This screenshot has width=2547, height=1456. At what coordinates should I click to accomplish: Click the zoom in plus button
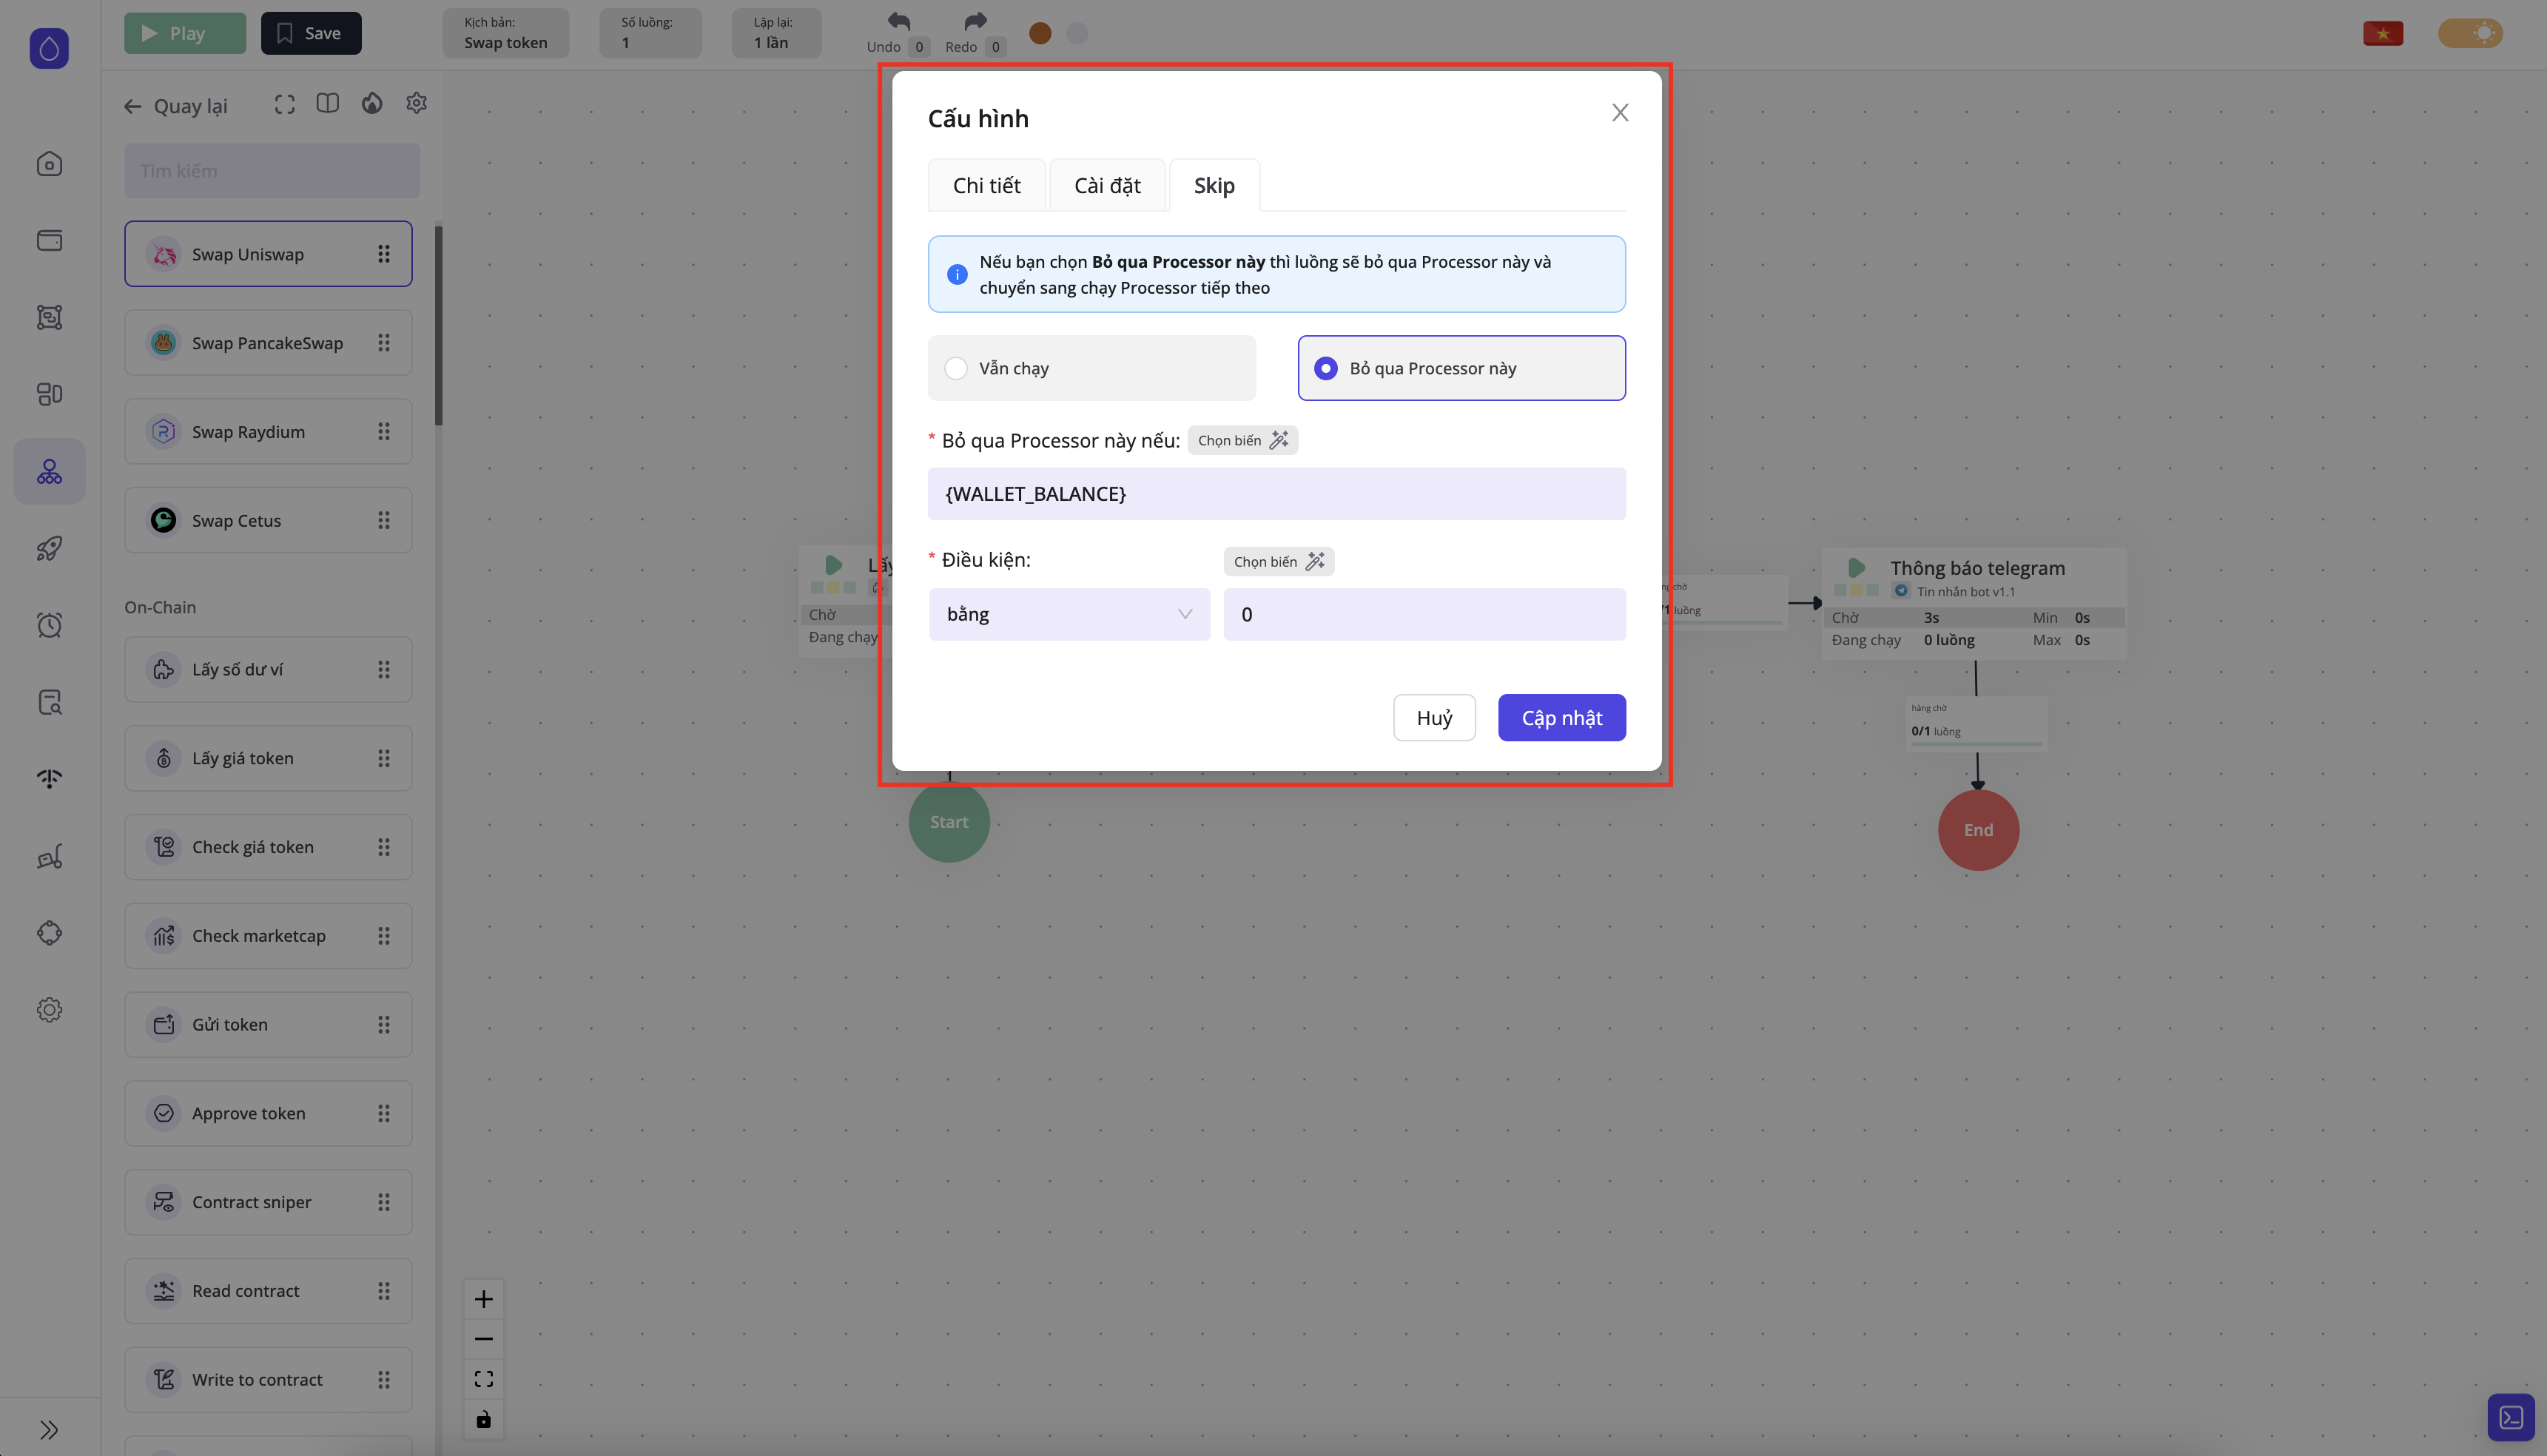484,1299
